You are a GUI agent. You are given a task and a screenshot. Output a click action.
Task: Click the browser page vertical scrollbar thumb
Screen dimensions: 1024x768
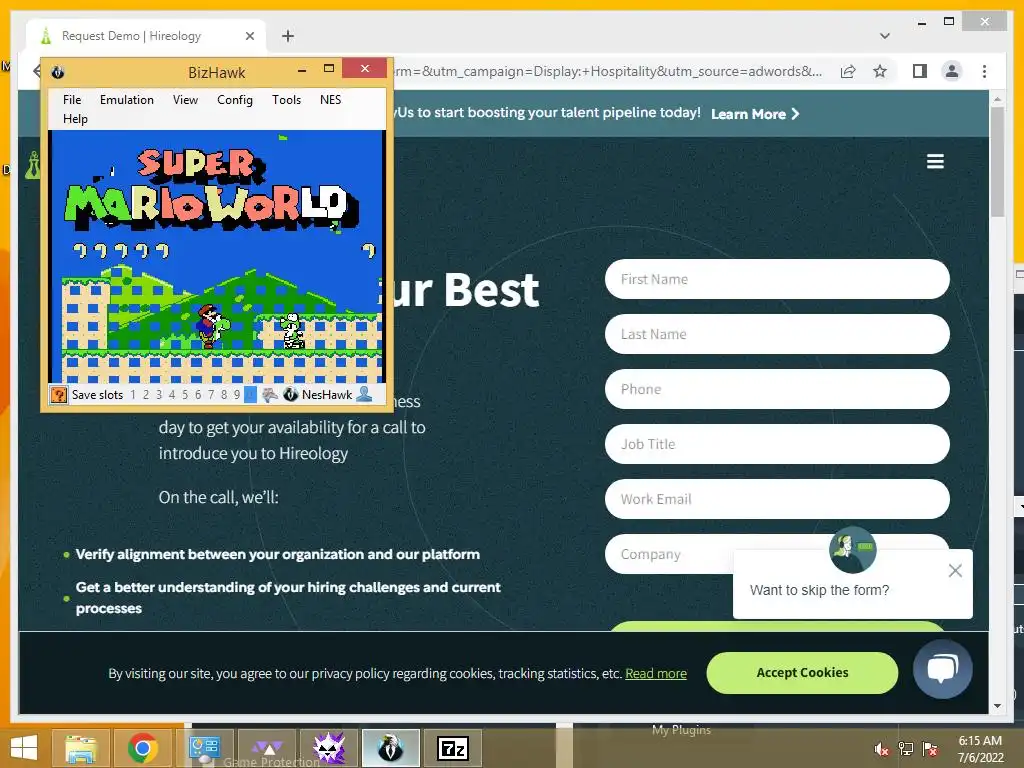pos(997,161)
